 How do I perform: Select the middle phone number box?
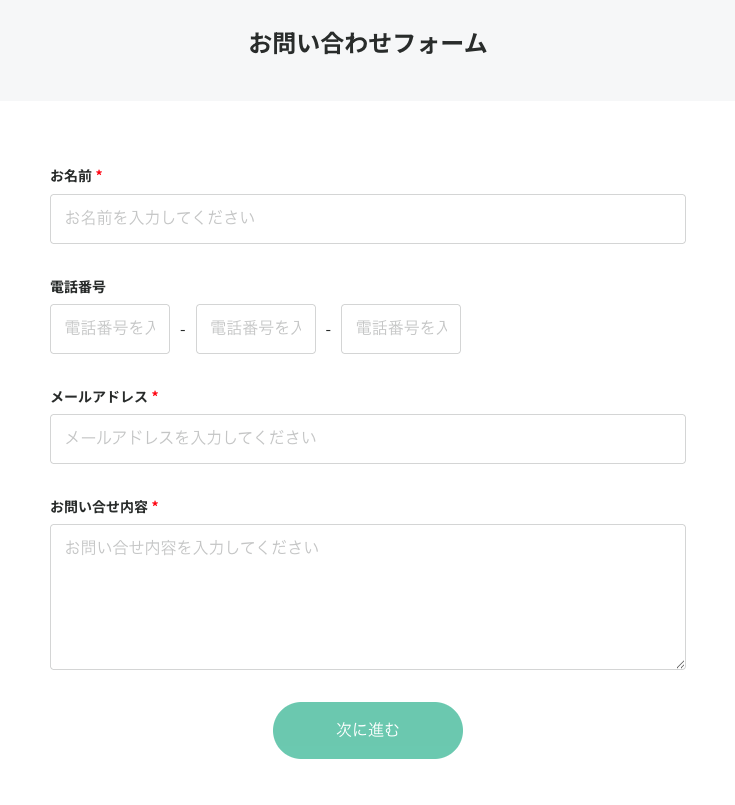(256, 329)
